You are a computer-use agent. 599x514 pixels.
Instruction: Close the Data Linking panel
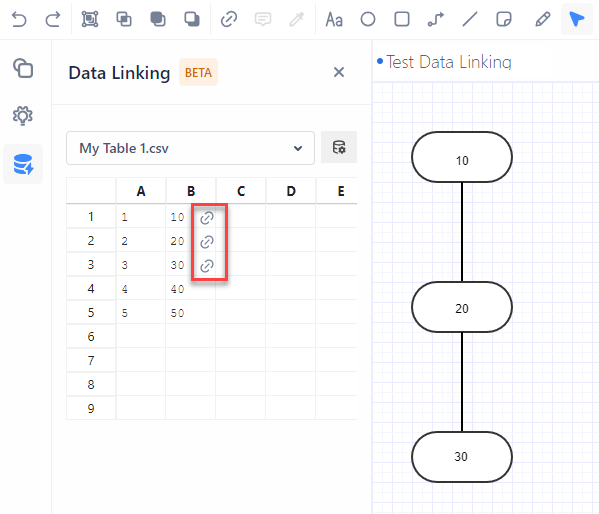point(338,72)
